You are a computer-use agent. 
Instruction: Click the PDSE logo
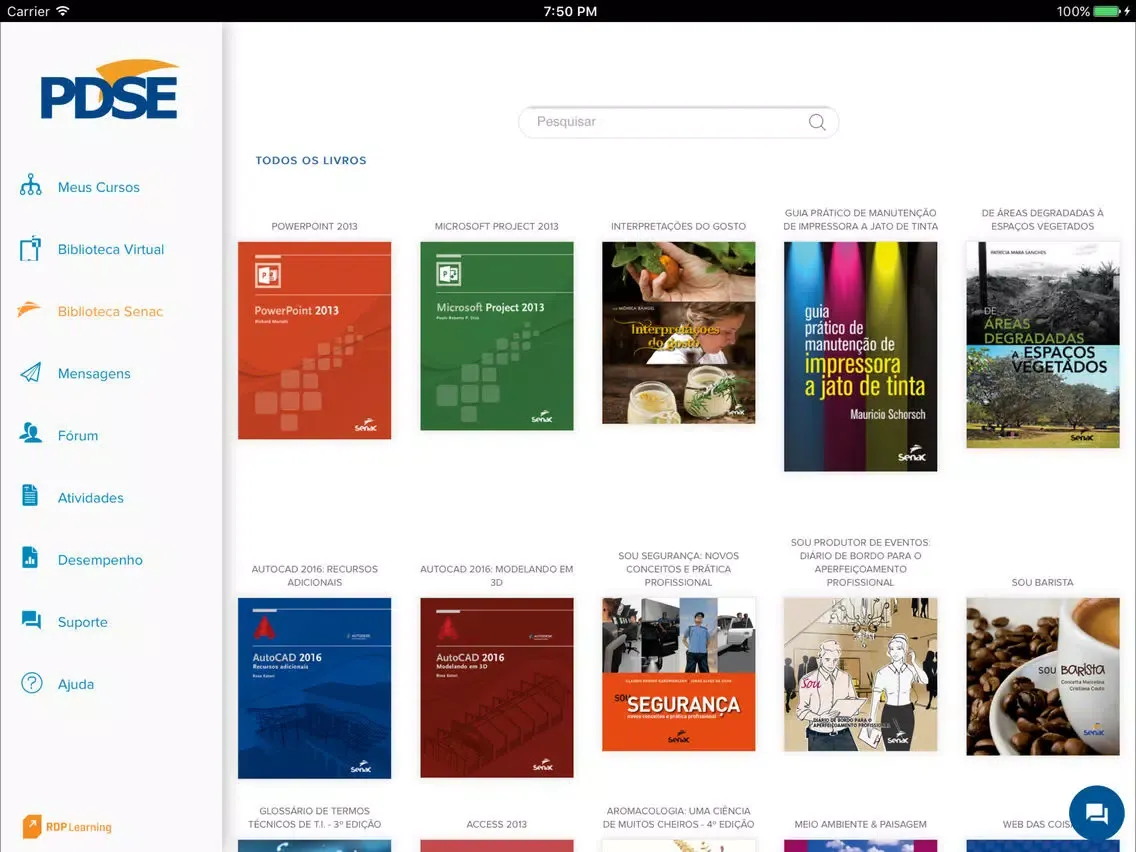[x=109, y=90]
